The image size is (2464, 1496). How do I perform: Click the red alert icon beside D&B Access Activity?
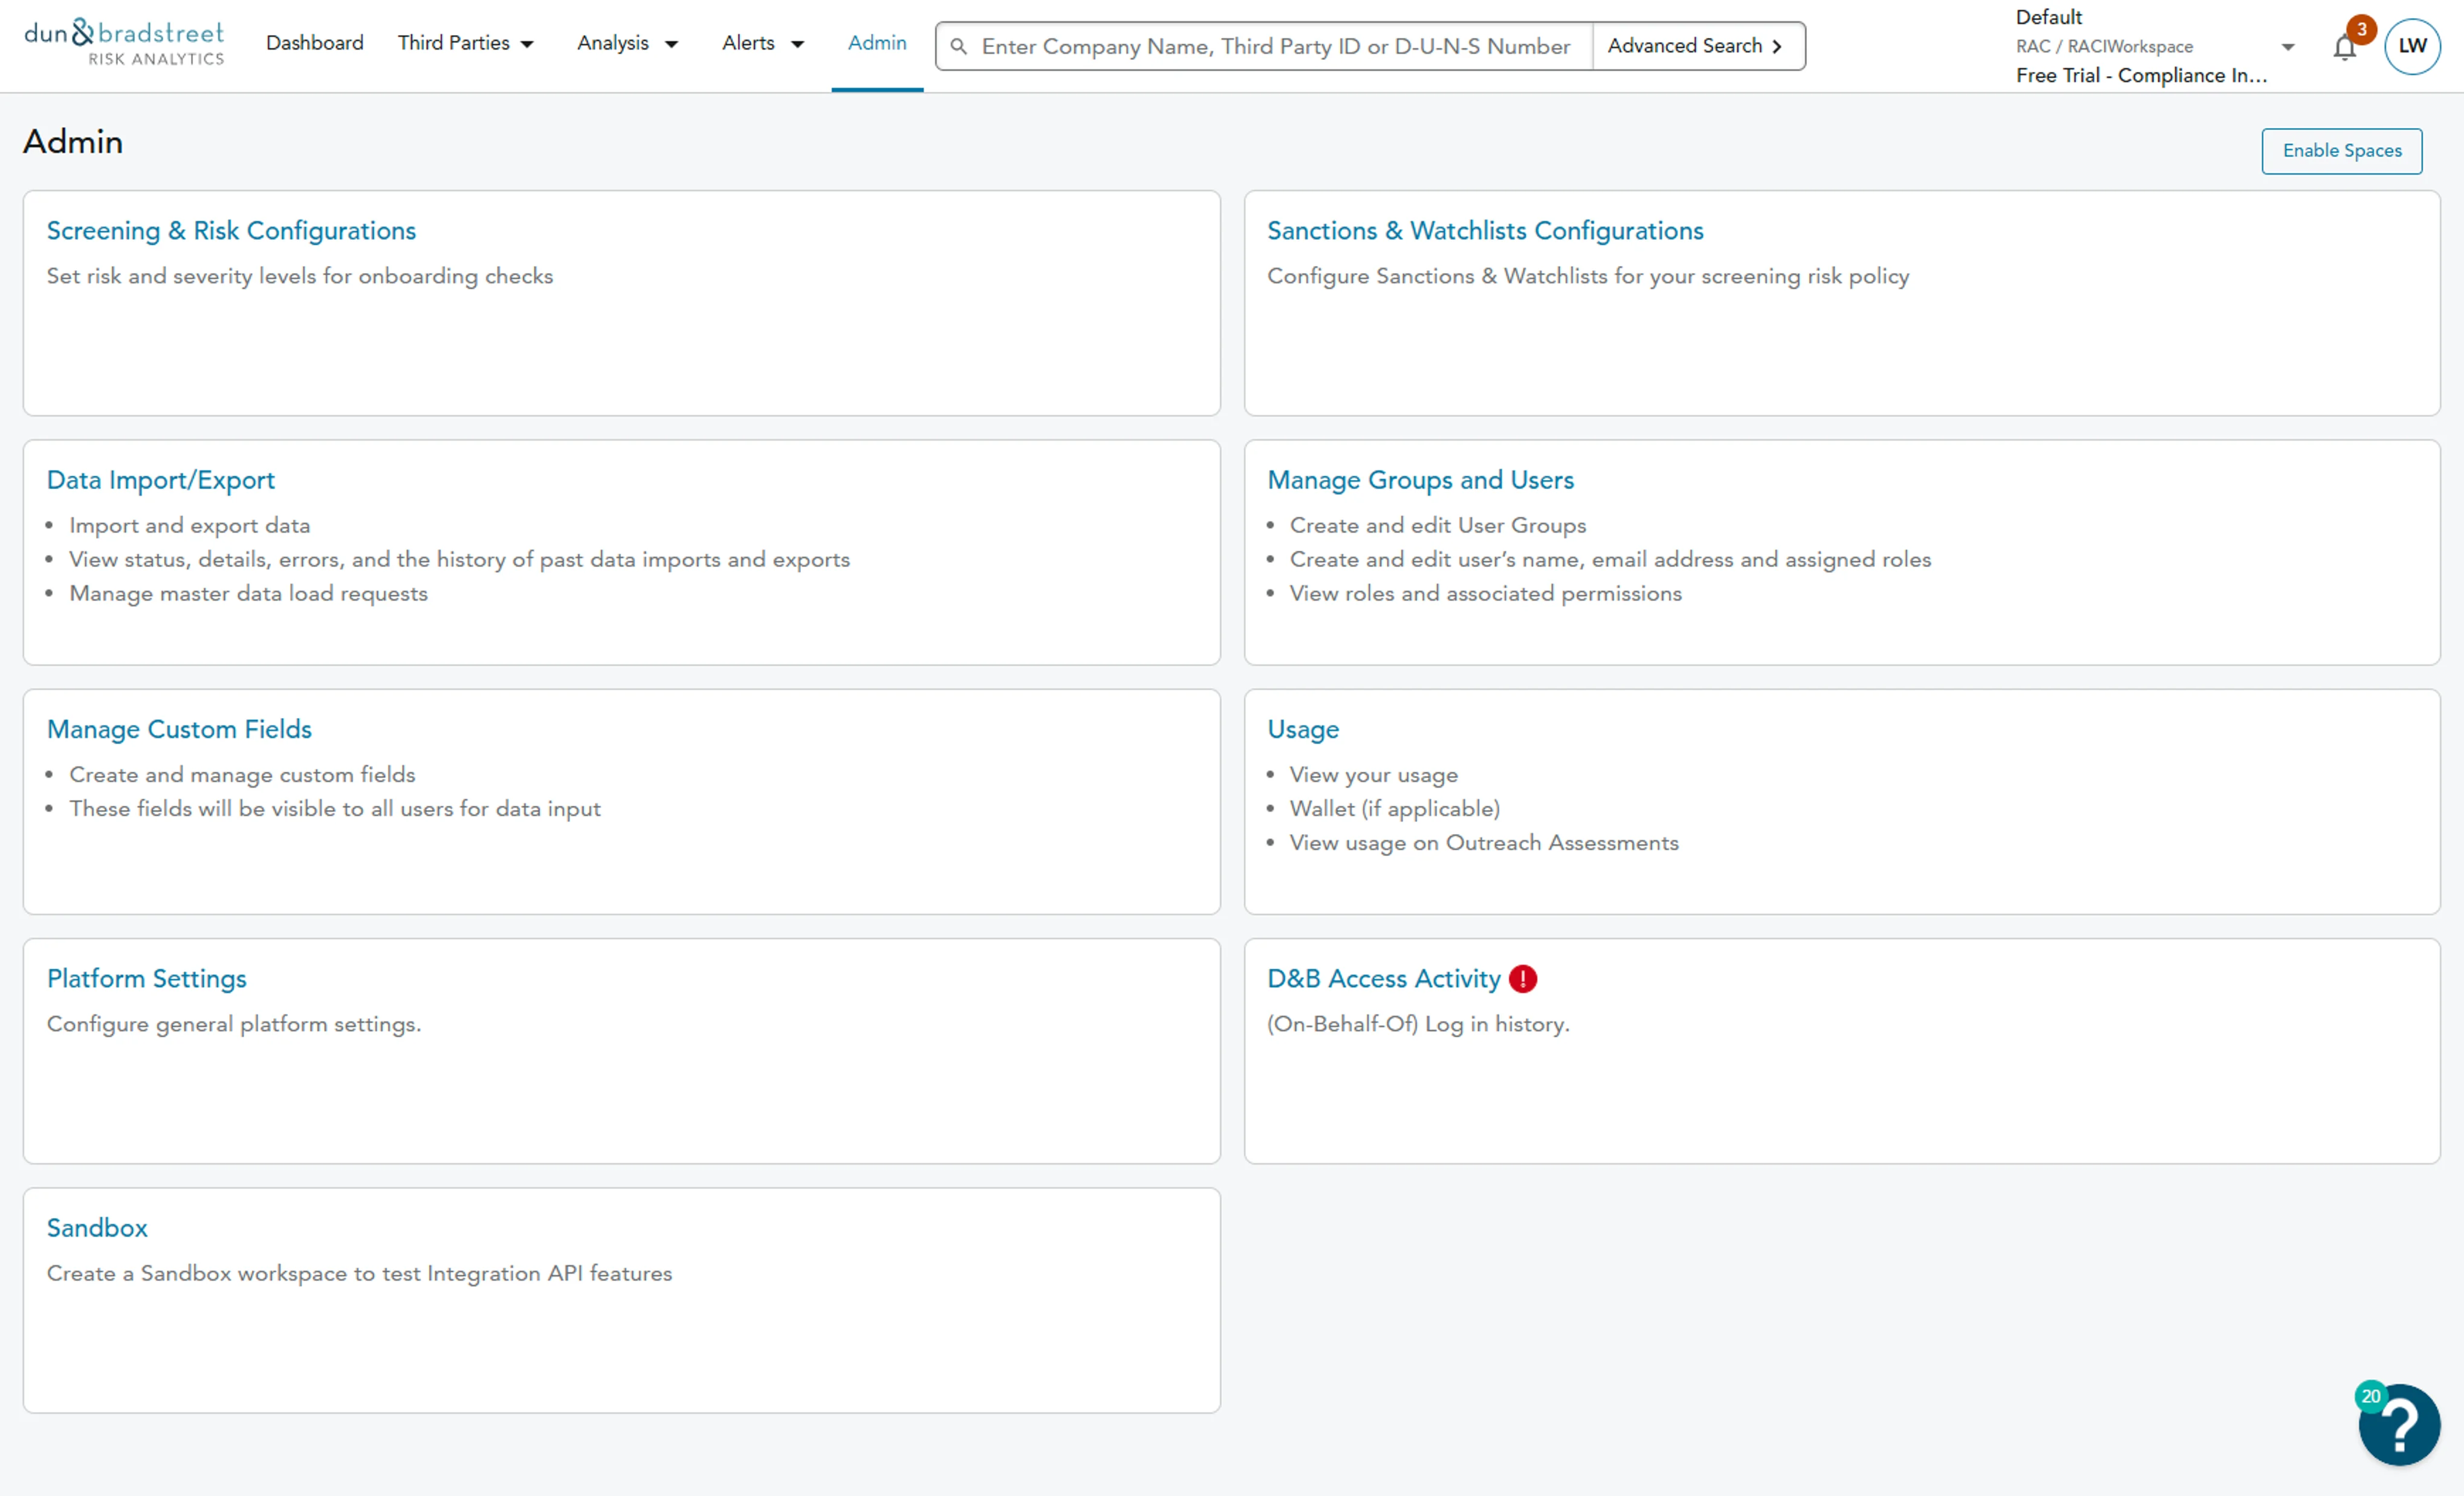pyautogui.click(x=1522, y=978)
